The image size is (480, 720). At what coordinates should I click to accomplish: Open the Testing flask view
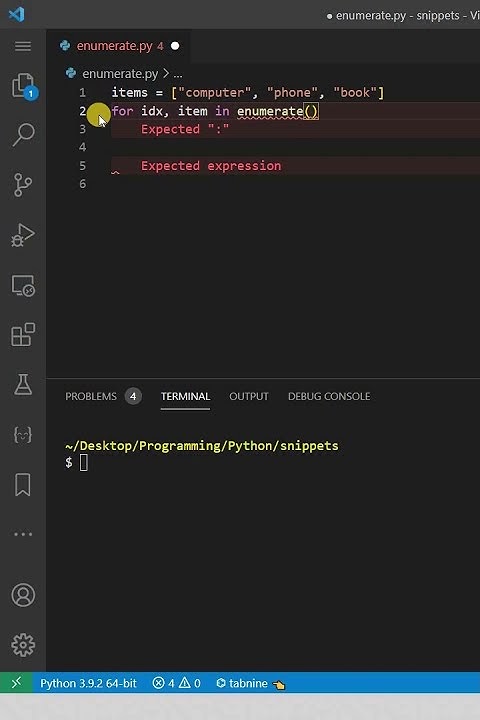[x=23, y=384]
